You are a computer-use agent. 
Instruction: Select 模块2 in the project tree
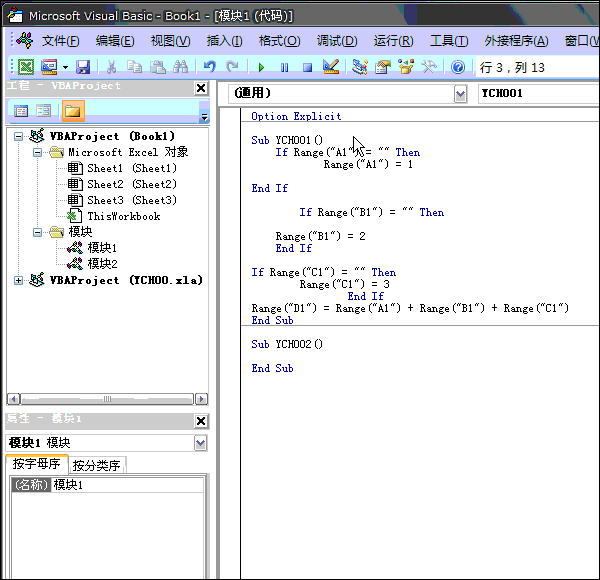[x=102, y=264]
